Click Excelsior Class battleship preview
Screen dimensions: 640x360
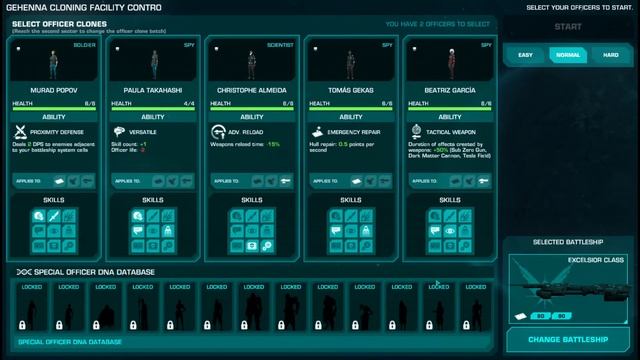[568, 288]
